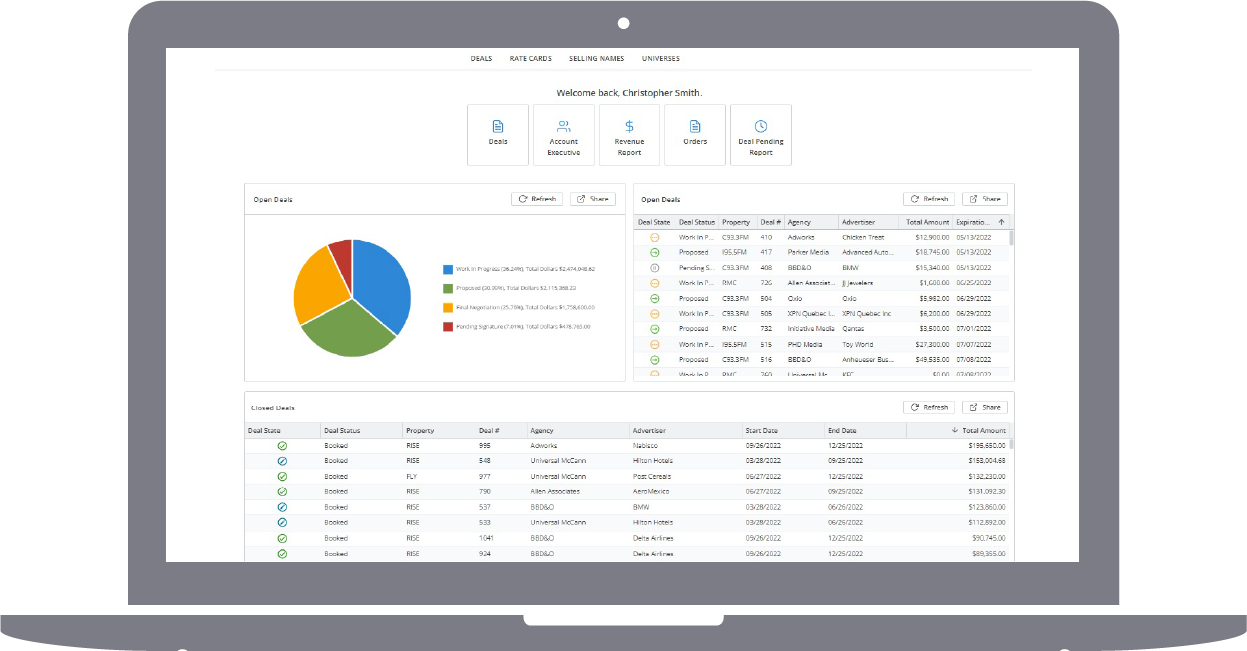Open the Revenue Report dollar tile

point(629,134)
